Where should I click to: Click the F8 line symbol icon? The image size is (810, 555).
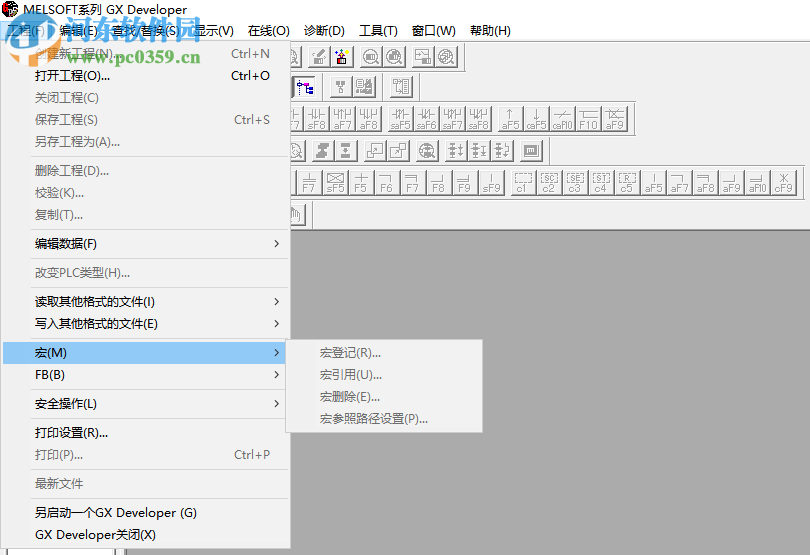(439, 182)
